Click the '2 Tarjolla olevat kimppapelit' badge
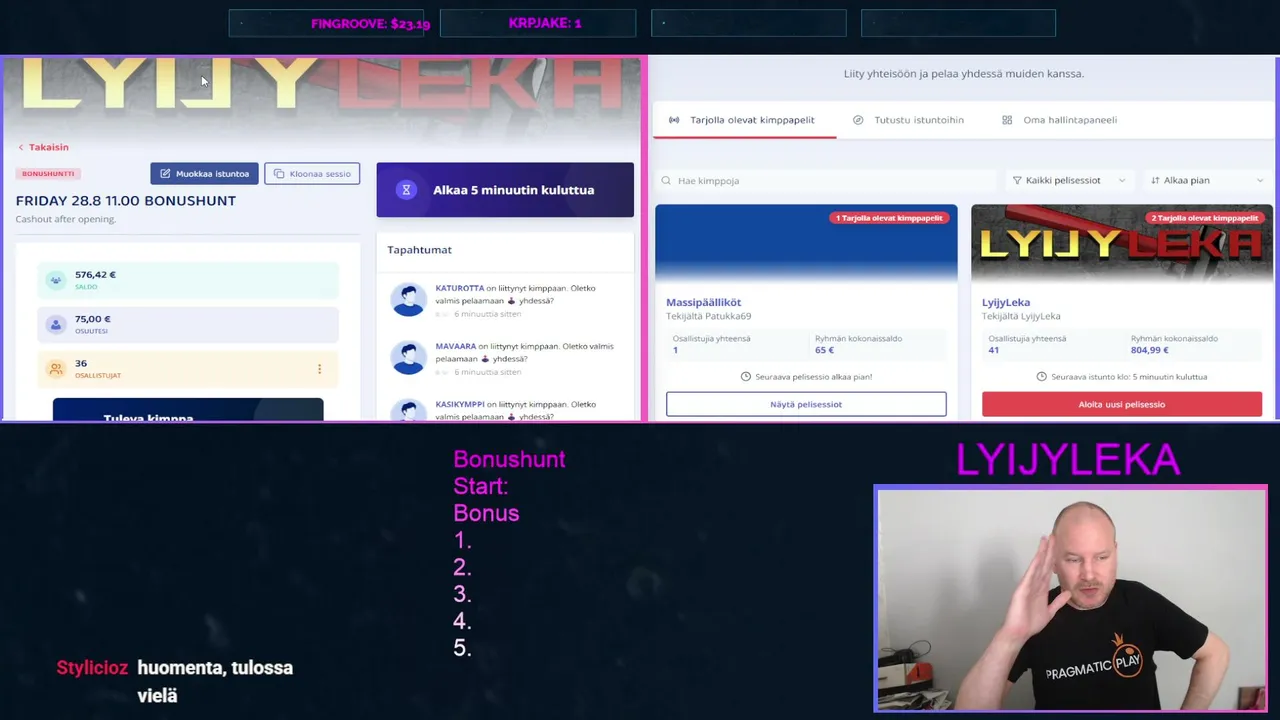 coord(1204,218)
